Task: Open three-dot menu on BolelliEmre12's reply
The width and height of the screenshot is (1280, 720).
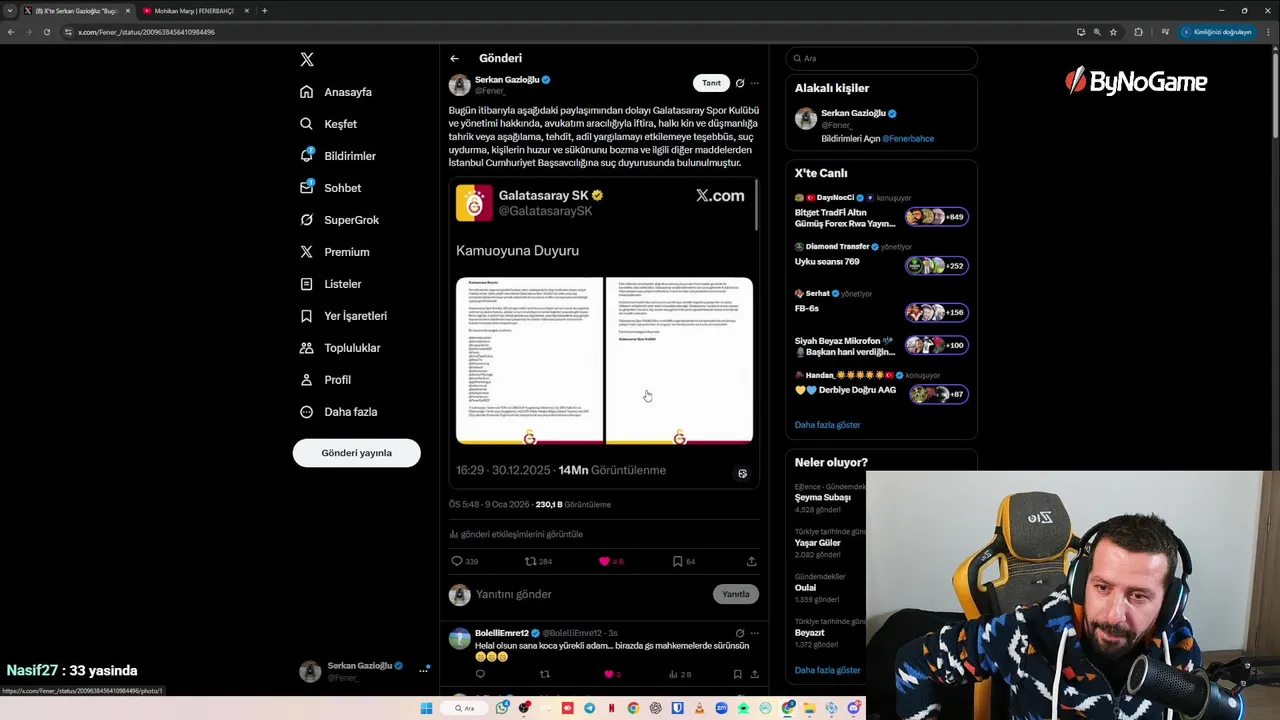Action: click(755, 633)
